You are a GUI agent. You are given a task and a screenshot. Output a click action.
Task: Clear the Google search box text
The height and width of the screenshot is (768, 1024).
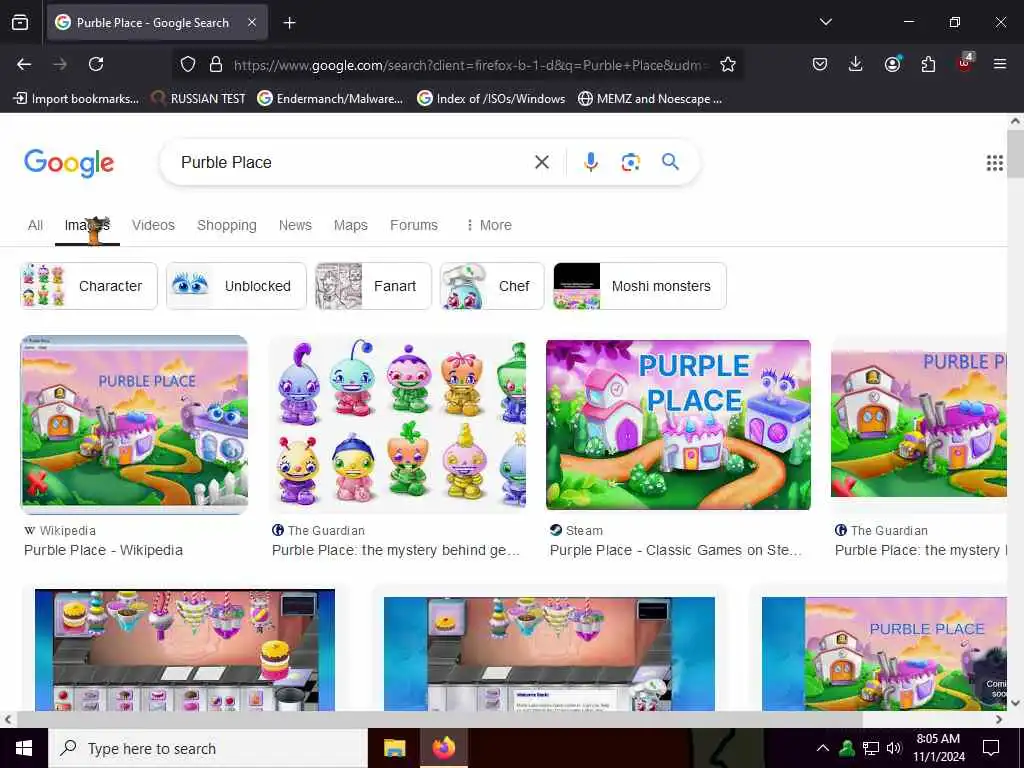click(542, 162)
